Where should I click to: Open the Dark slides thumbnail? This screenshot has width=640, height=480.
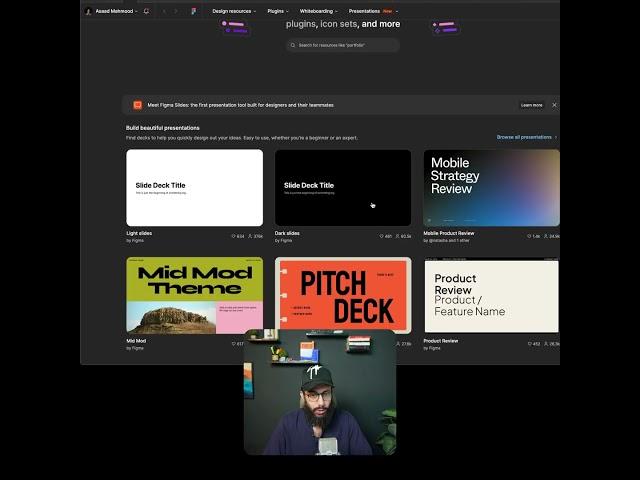point(343,188)
